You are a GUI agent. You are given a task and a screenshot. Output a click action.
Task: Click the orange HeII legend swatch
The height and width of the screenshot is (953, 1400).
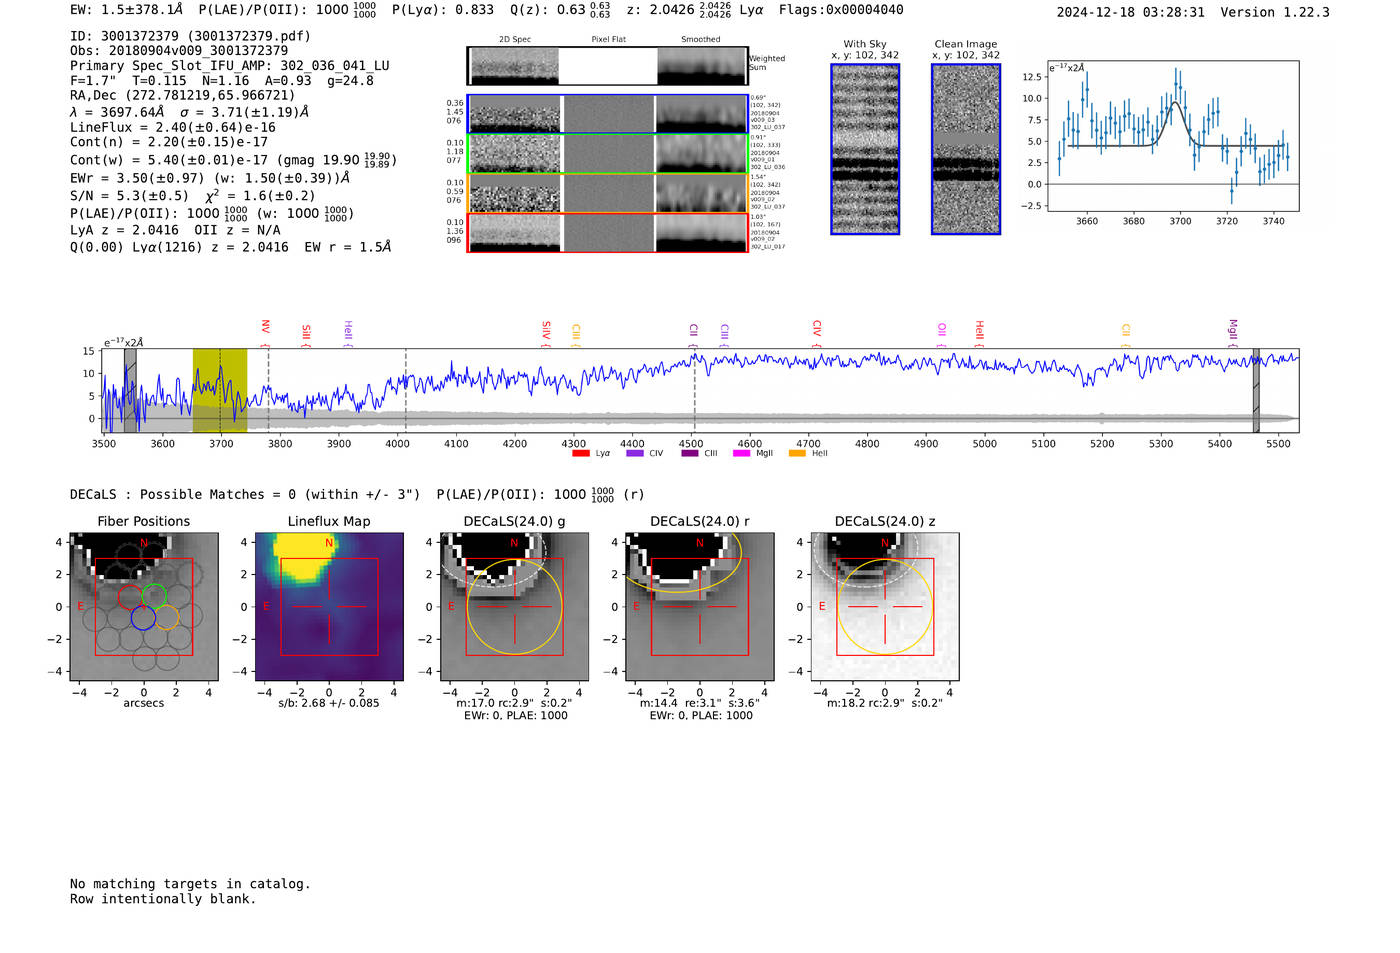pyautogui.click(x=797, y=453)
